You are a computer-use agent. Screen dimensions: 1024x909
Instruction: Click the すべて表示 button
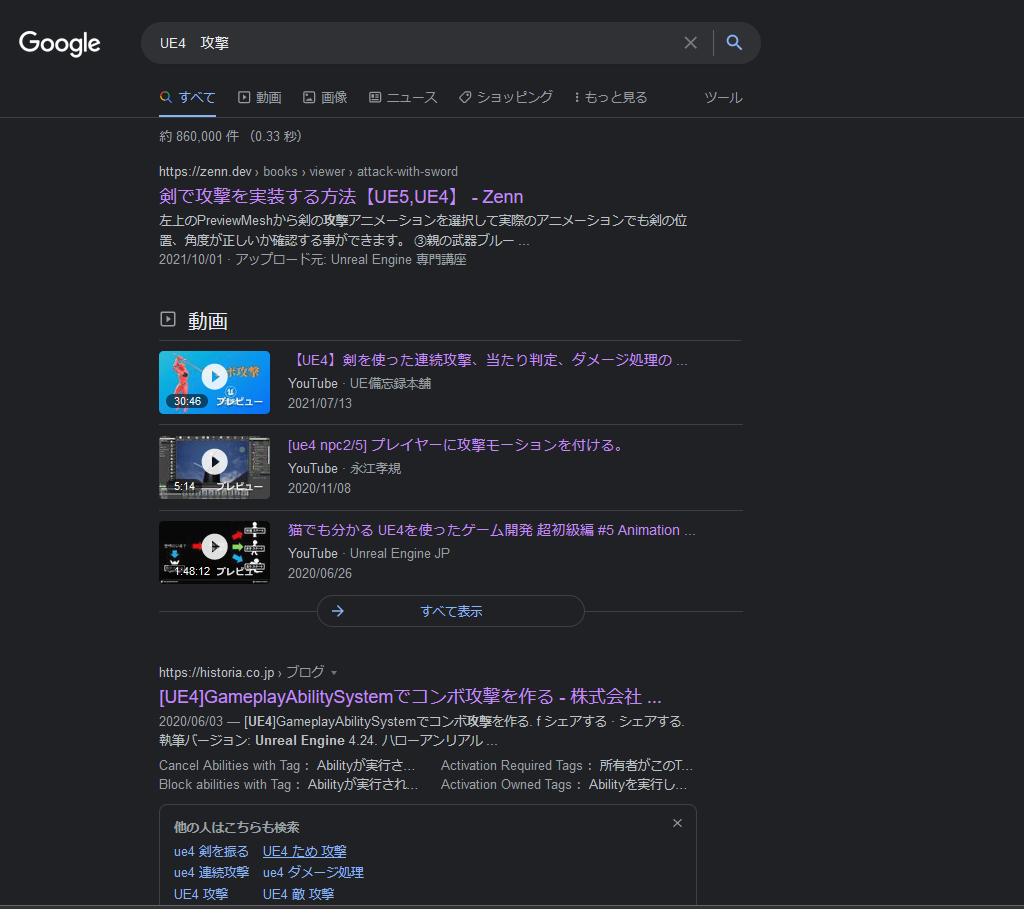pos(451,611)
